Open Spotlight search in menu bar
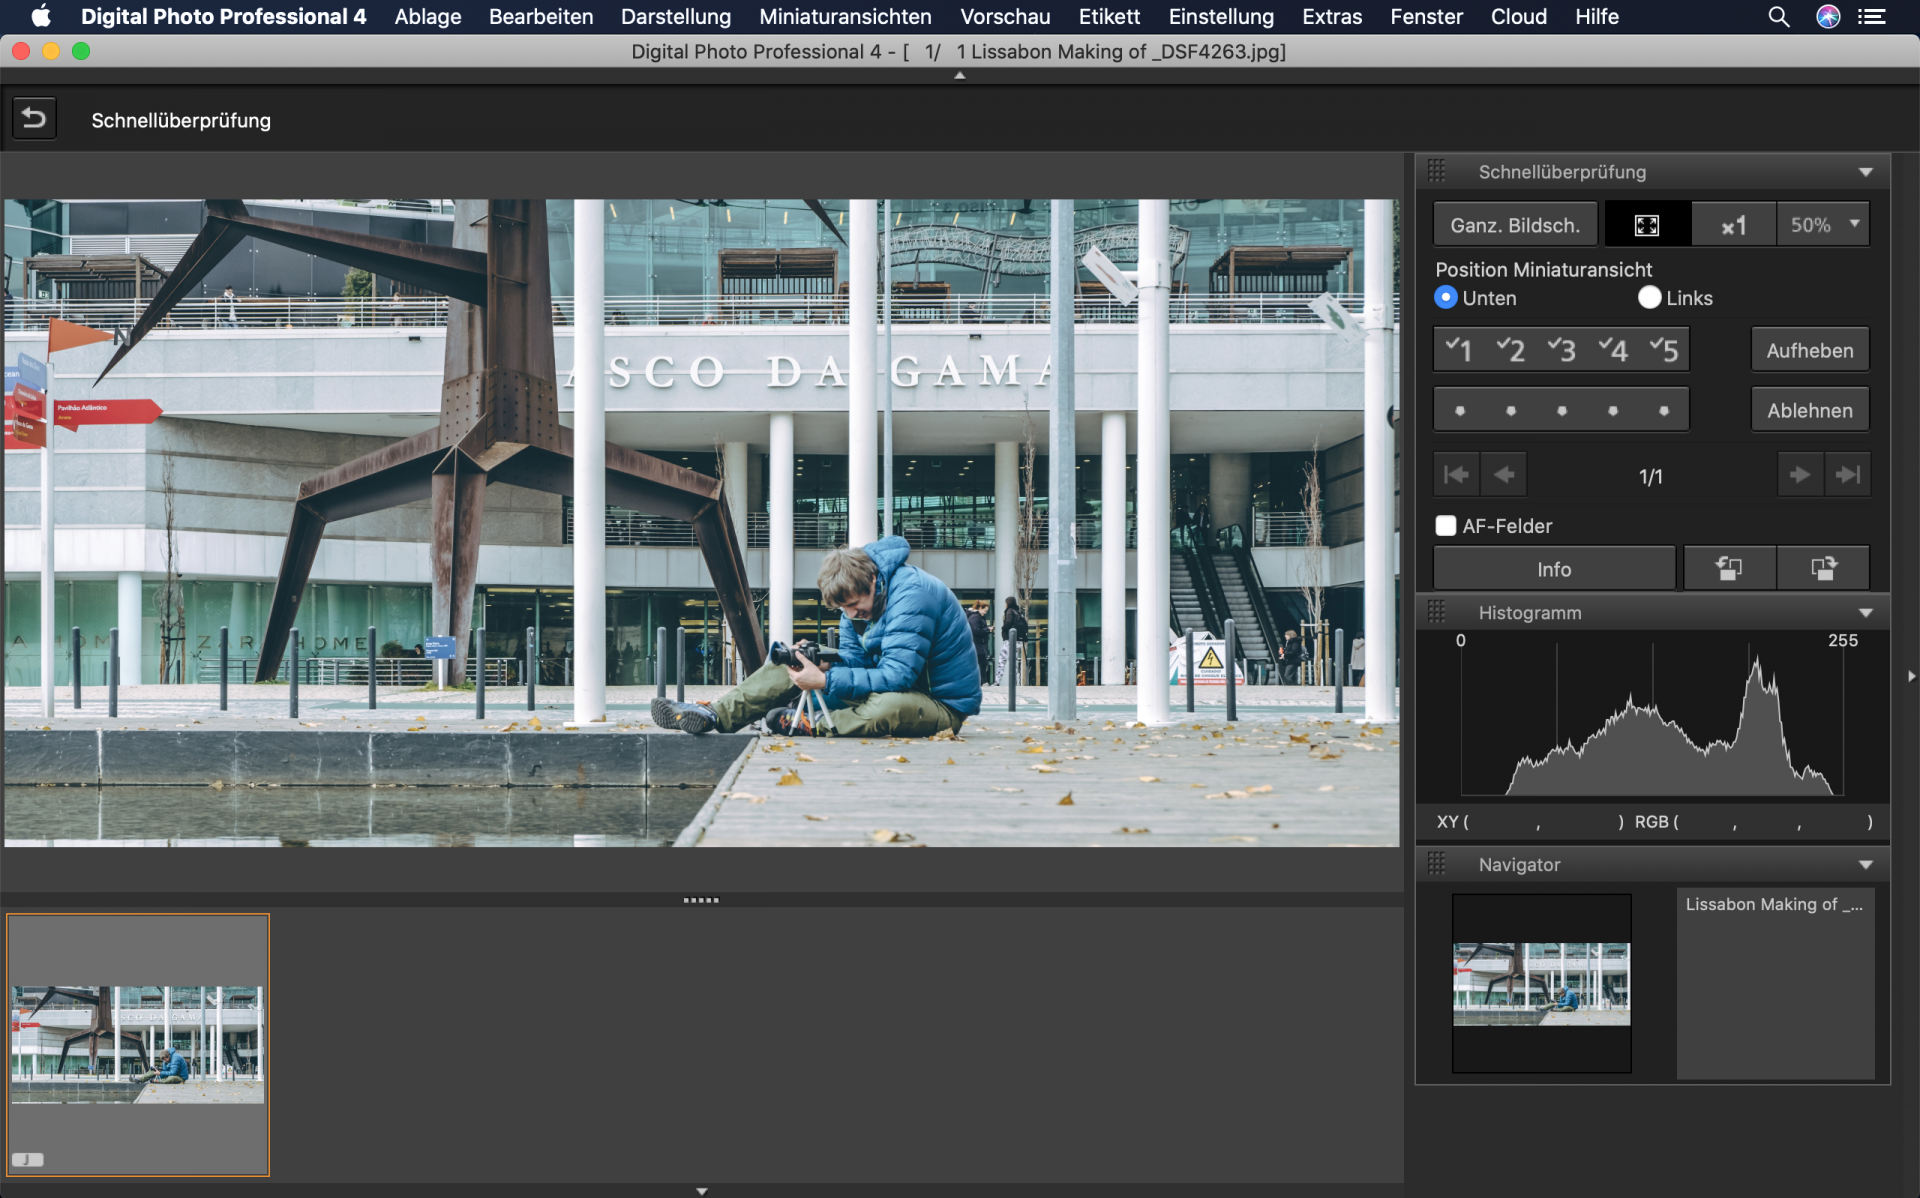 (x=1778, y=17)
